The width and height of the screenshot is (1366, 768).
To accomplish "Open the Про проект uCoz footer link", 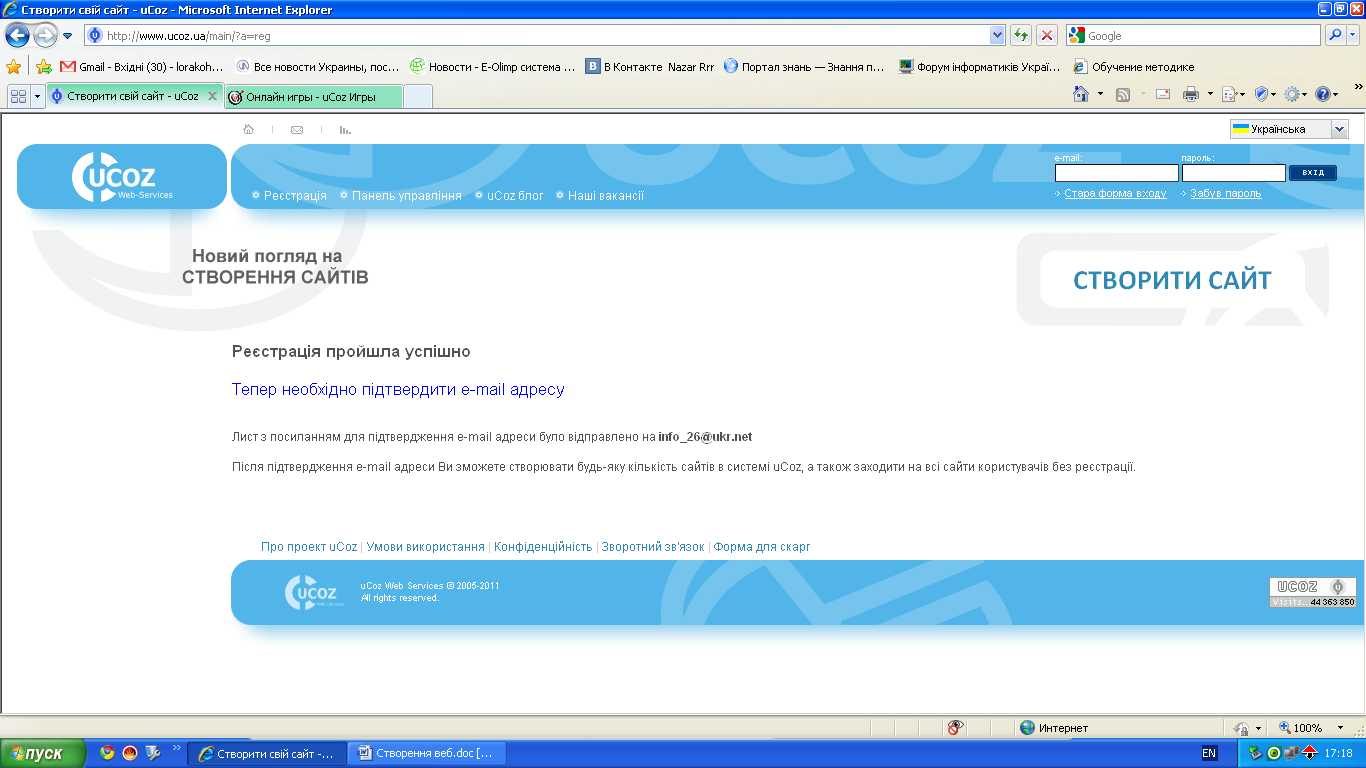I will click(x=309, y=547).
